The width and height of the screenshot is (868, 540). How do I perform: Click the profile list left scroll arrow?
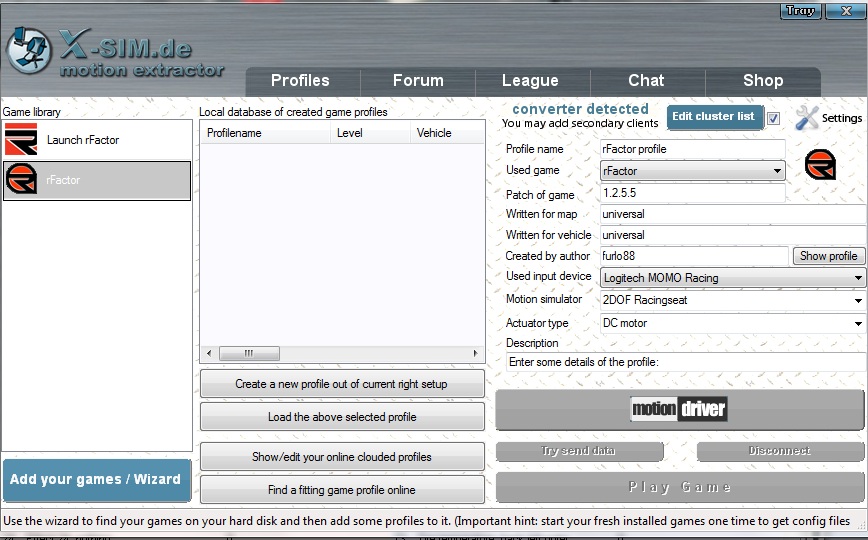pyautogui.click(x=209, y=353)
